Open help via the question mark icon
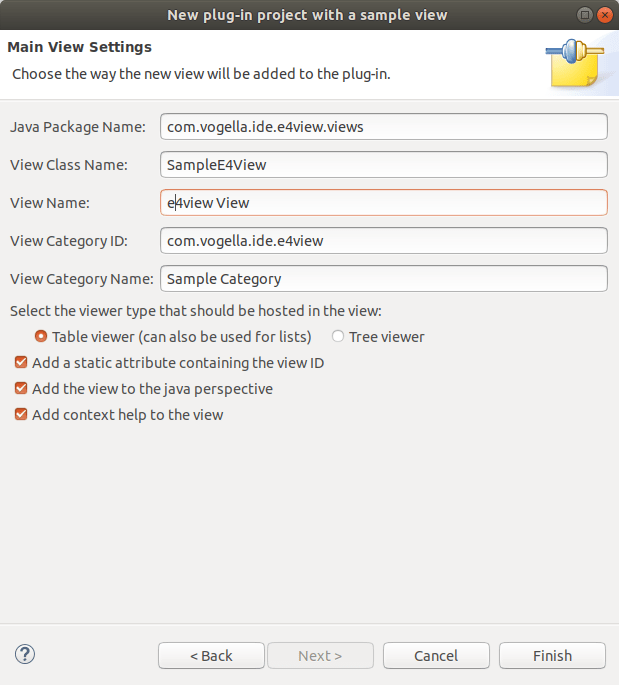 coord(26,655)
